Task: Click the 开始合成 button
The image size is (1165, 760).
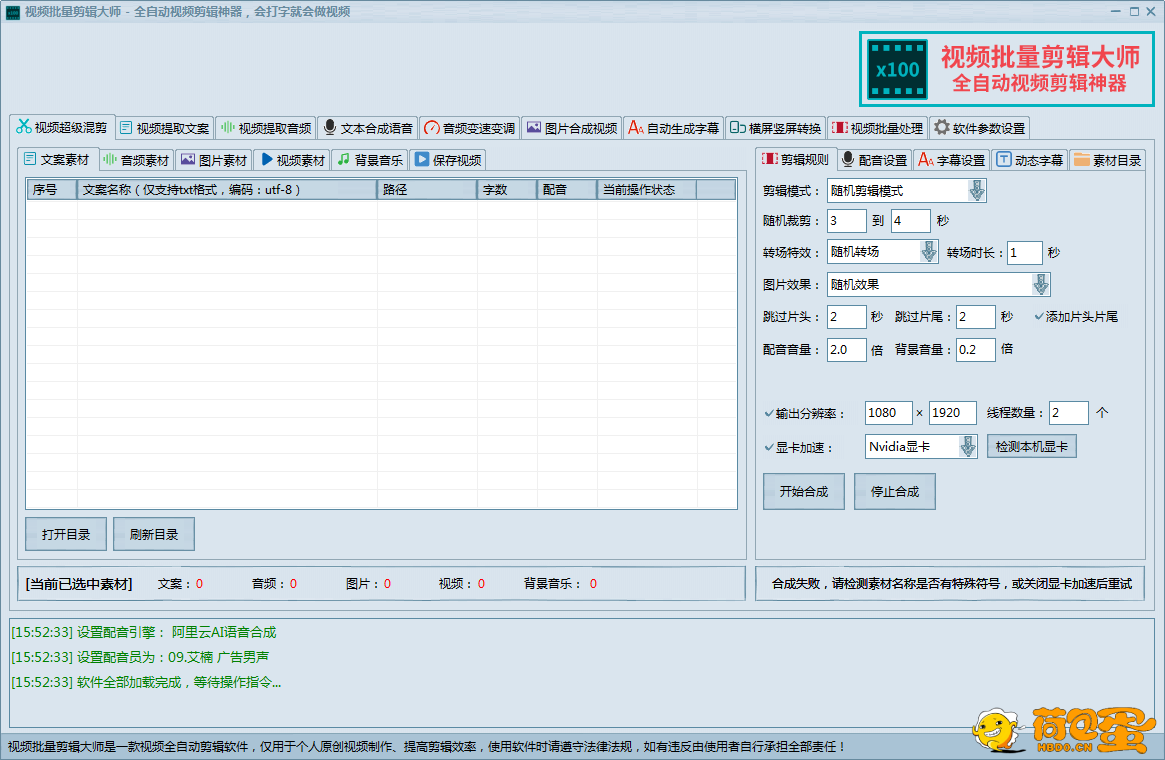Action: (804, 491)
